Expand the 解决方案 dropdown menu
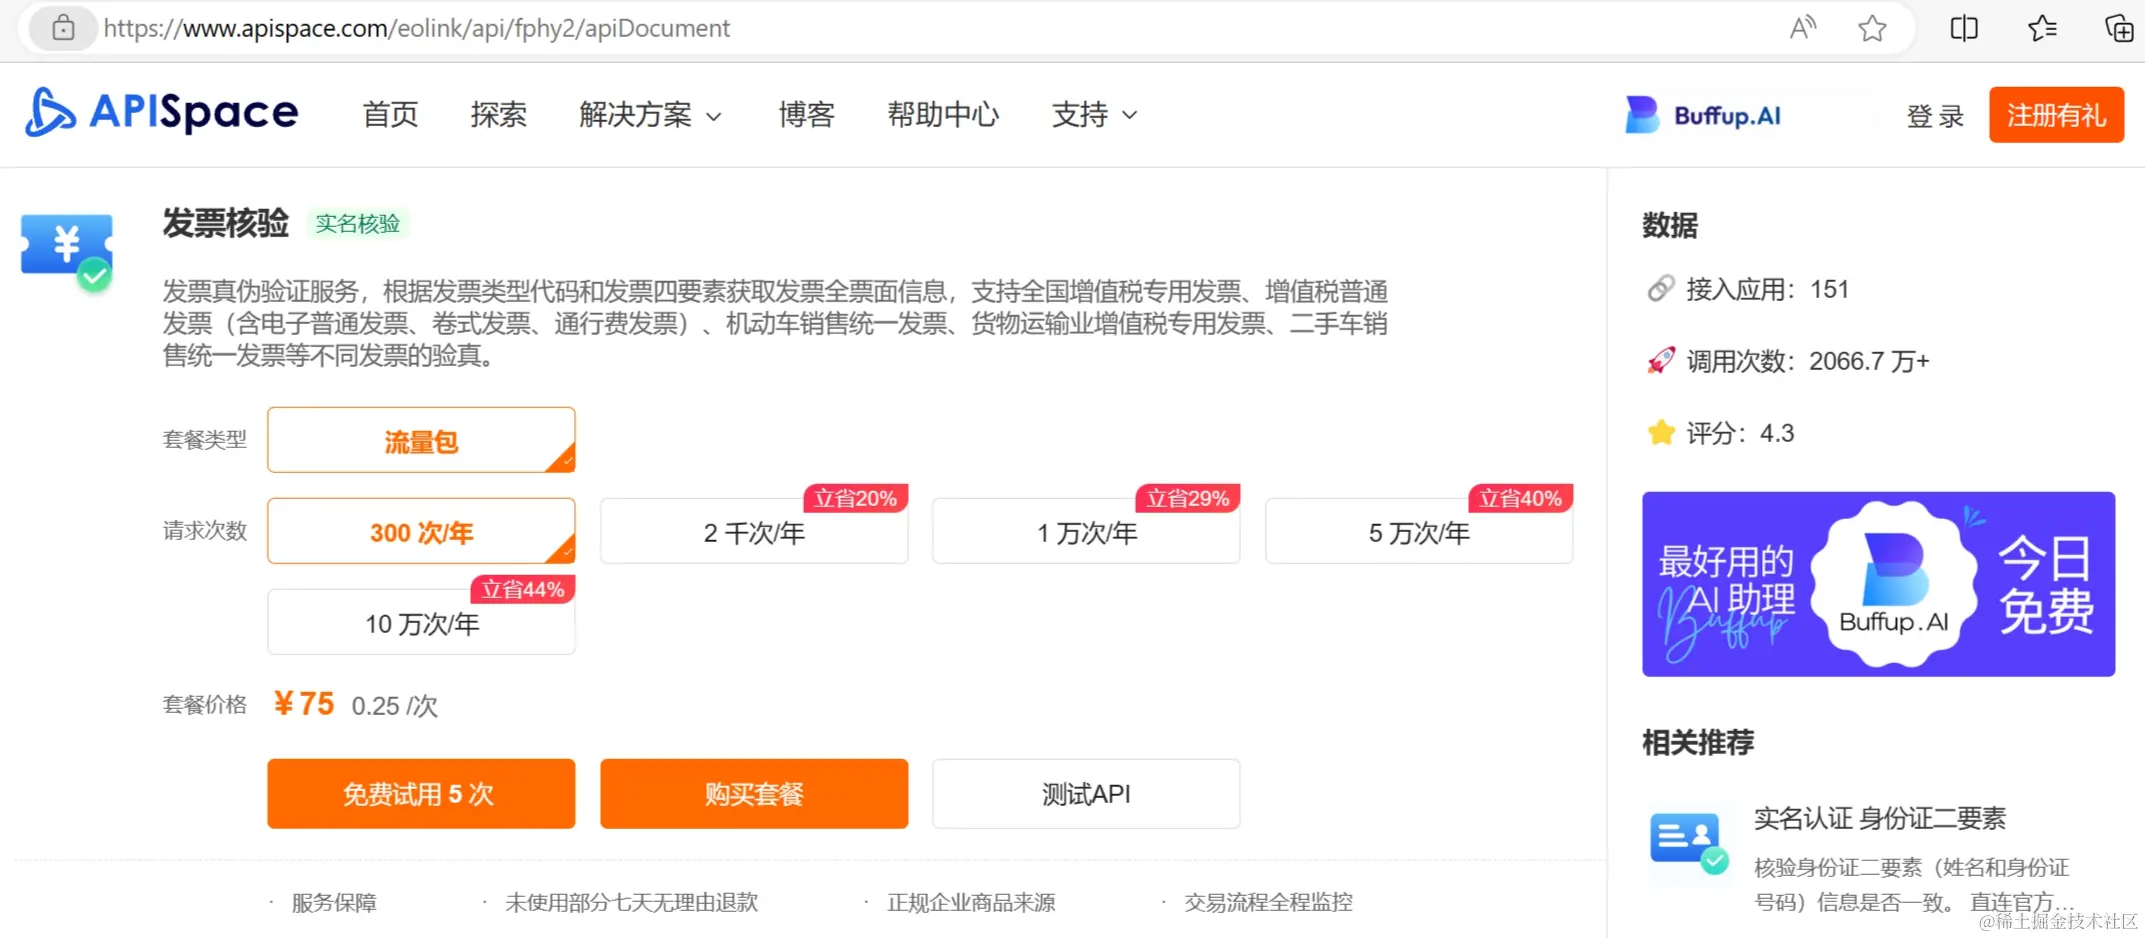Viewport: 2145px width, 938px height. [650, 115]
